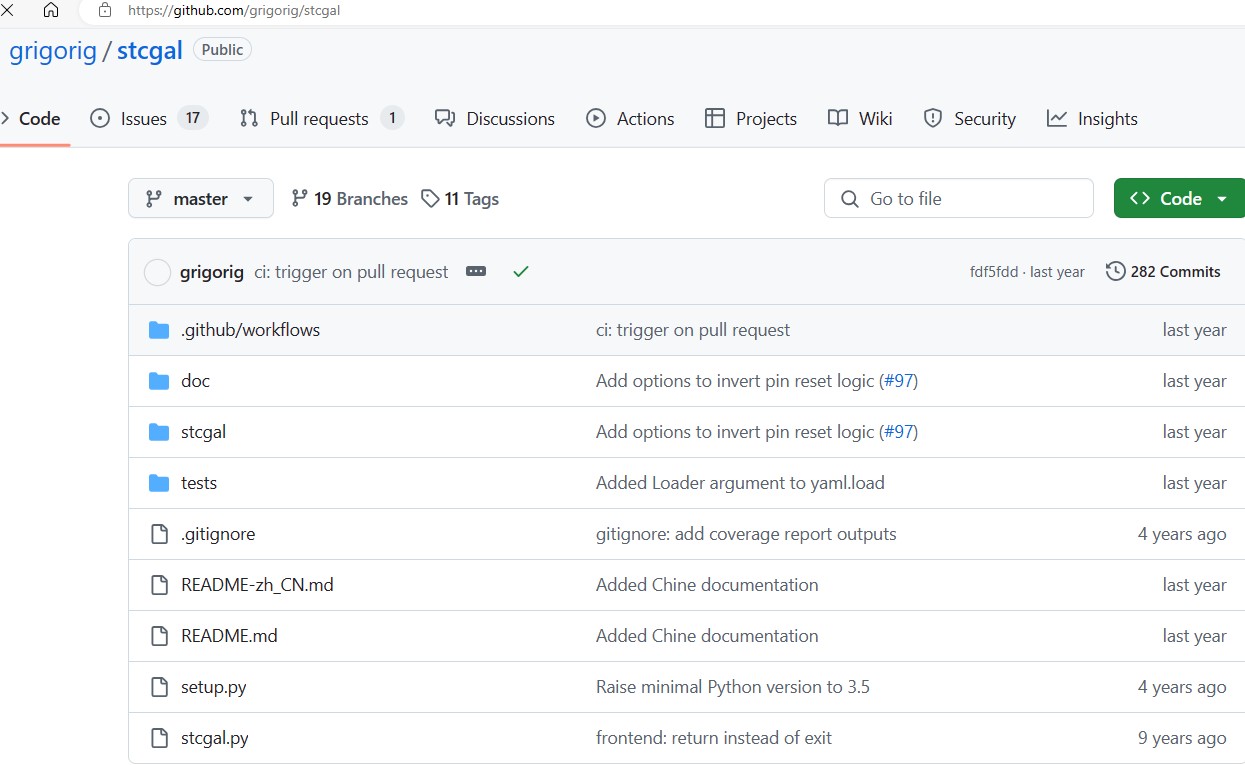Open grigorig user profile link

click(53, 51)
